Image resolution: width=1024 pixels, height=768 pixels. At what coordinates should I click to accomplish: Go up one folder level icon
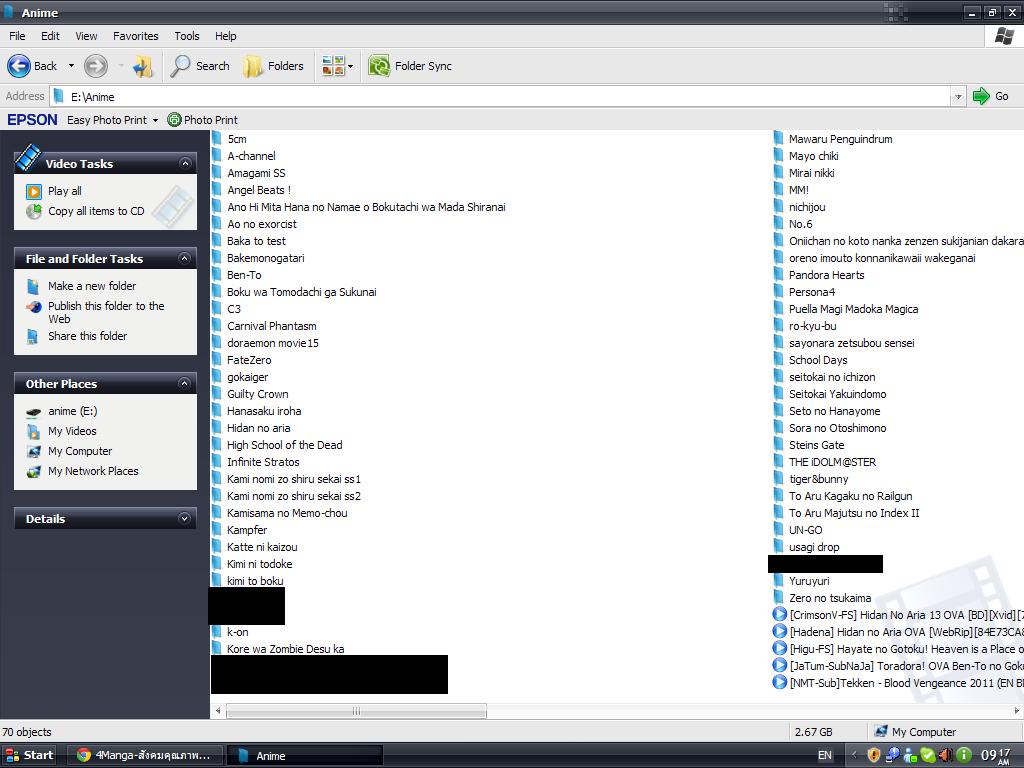[142, 66]
